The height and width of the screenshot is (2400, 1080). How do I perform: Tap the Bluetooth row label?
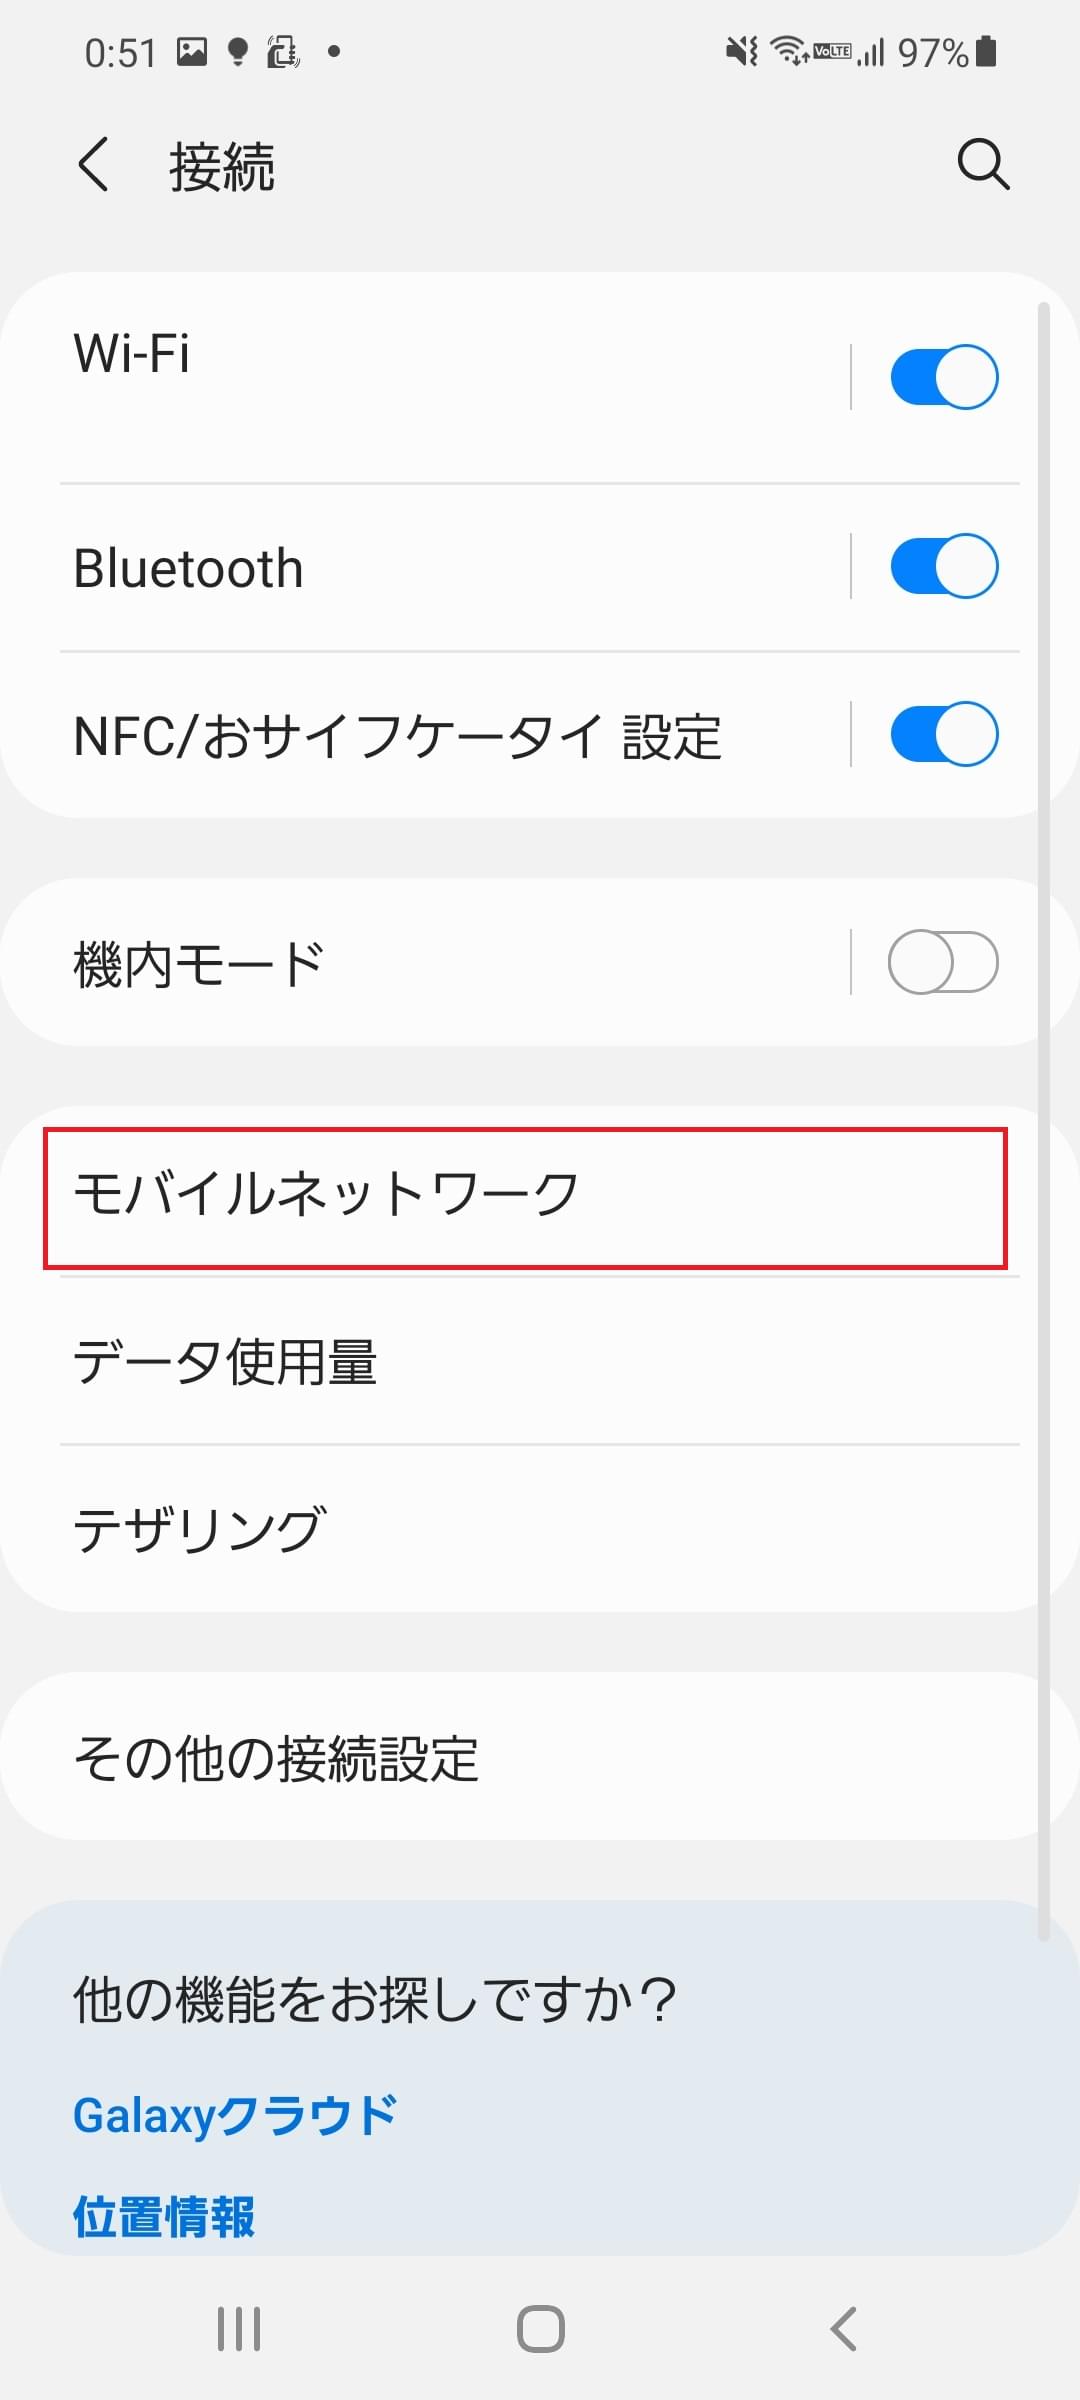(190, 566)
